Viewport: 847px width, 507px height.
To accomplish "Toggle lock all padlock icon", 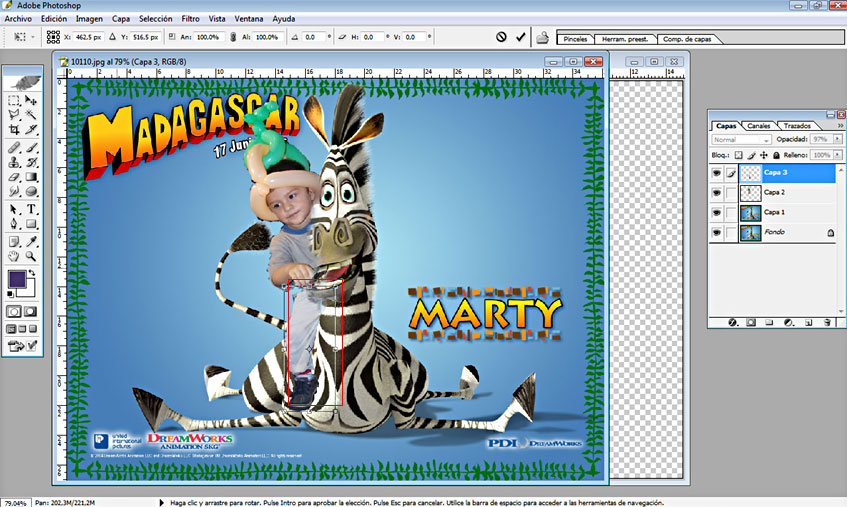I will tap(776, 156).
